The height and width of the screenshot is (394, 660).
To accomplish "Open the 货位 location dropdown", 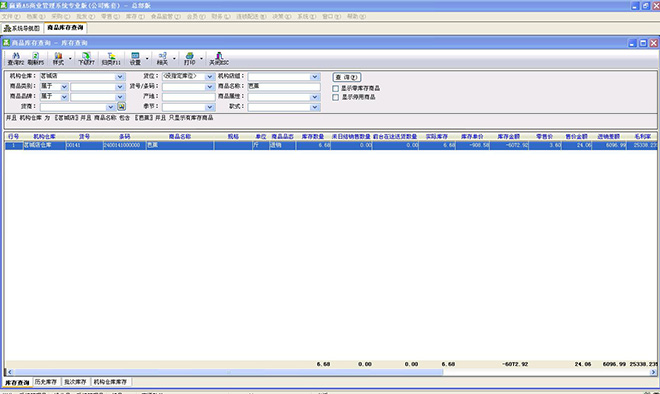I will pos(210,77).
